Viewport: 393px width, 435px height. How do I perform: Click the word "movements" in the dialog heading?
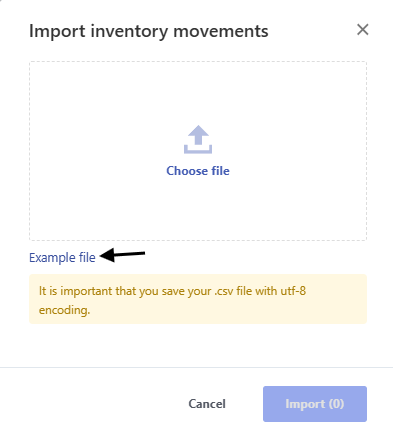(x=221, y=31)
